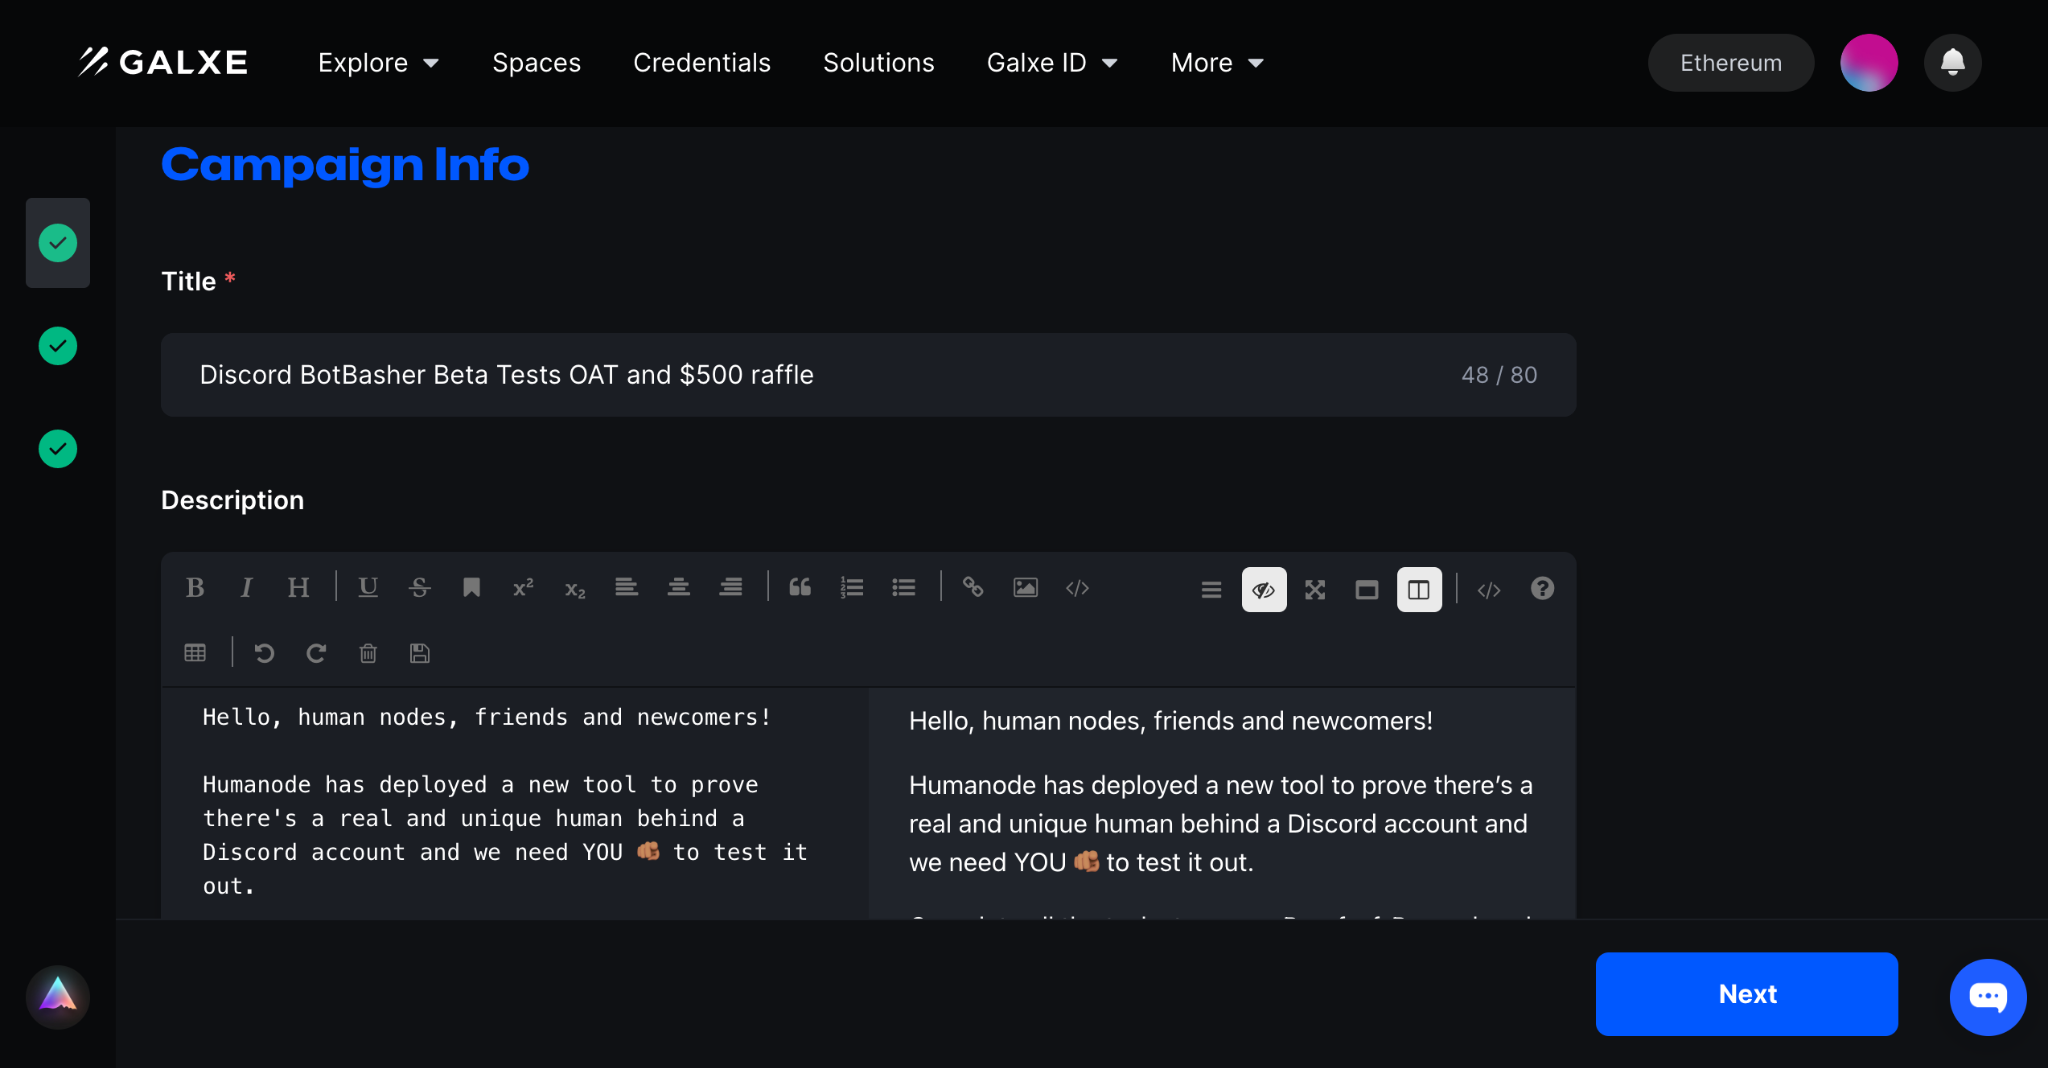Open the editor help icon
The image size is (2048, 1068).
pyautogui.click(x=1542, y=589)
